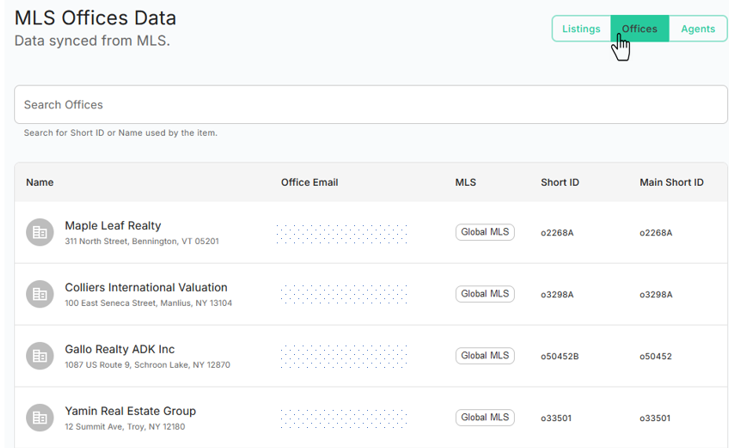Viewport: 729px width, 448px height.
Task: Select the Offices tab
Action: coord(639,29)
